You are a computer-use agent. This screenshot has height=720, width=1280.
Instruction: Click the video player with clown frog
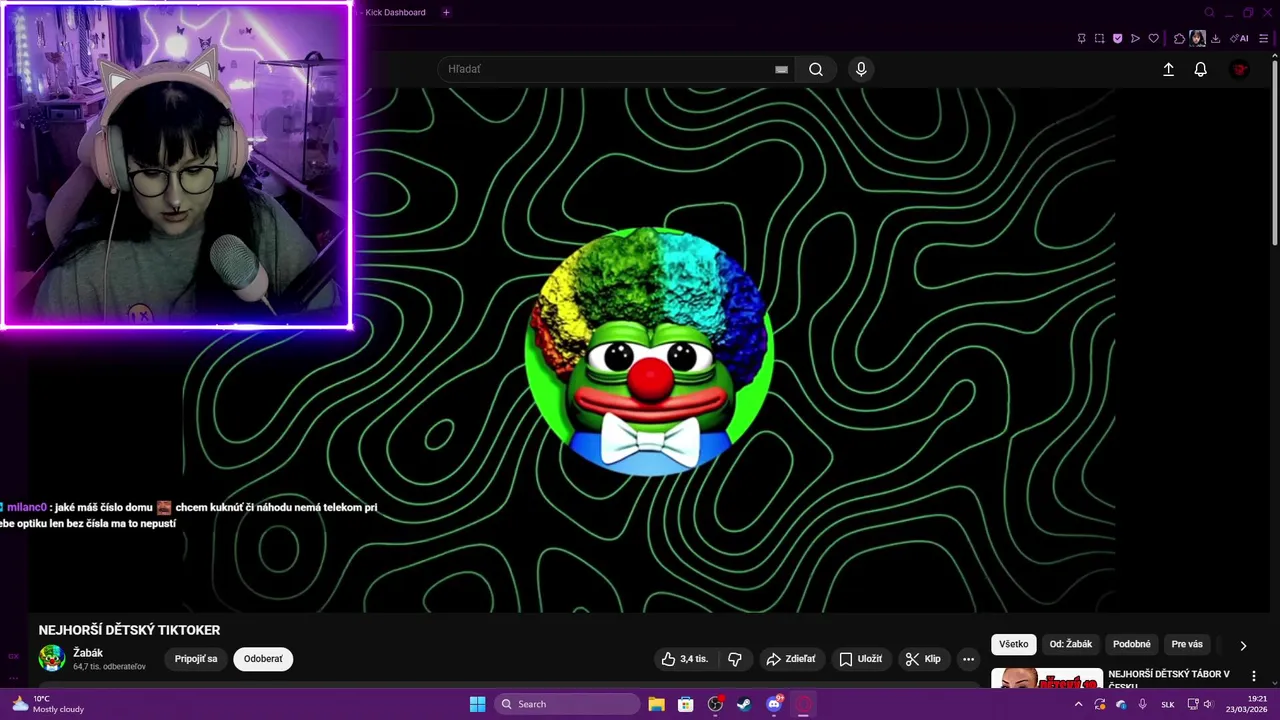coord(650,350)
